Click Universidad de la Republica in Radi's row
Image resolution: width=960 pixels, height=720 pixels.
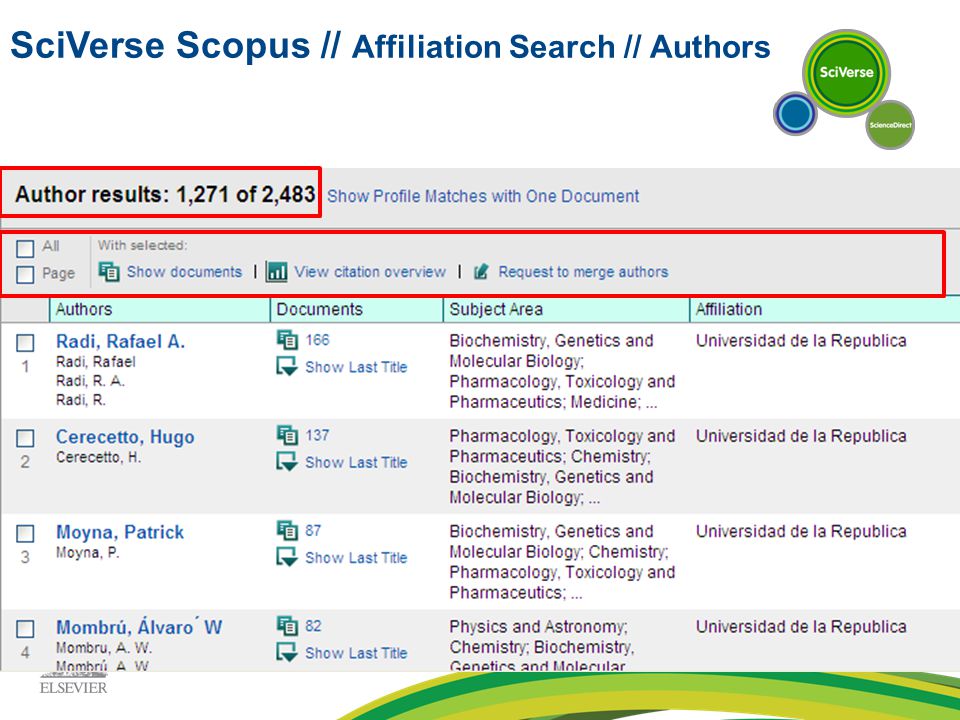[x=801, y=340]
